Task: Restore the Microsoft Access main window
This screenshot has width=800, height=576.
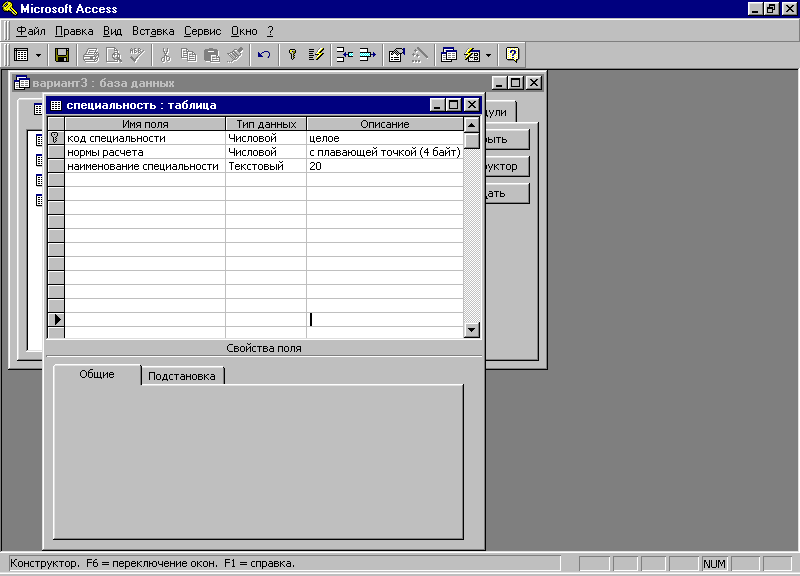Action: click(771, 9)
